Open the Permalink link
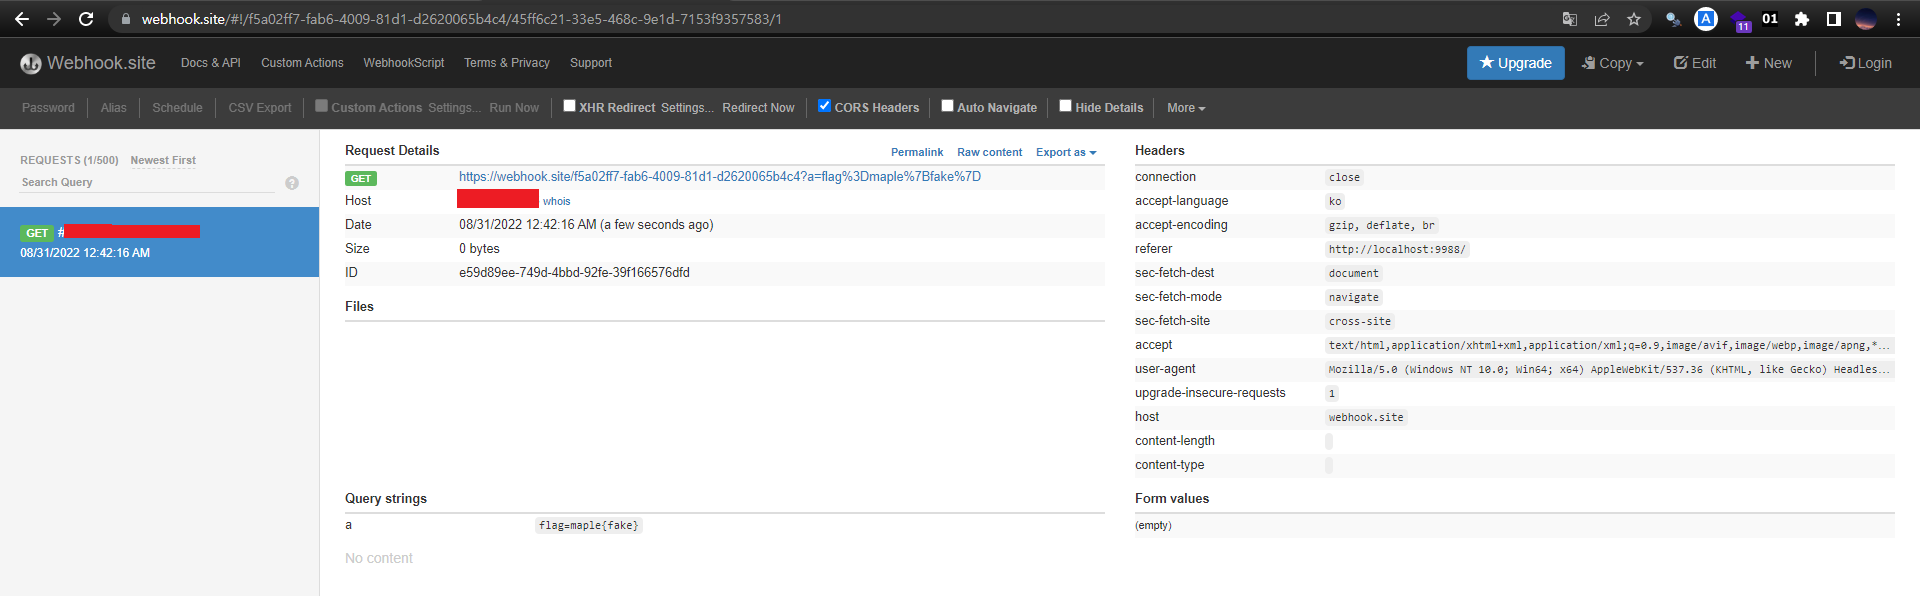Screen dimensions: 1920x596 click(x=917, y=152)
